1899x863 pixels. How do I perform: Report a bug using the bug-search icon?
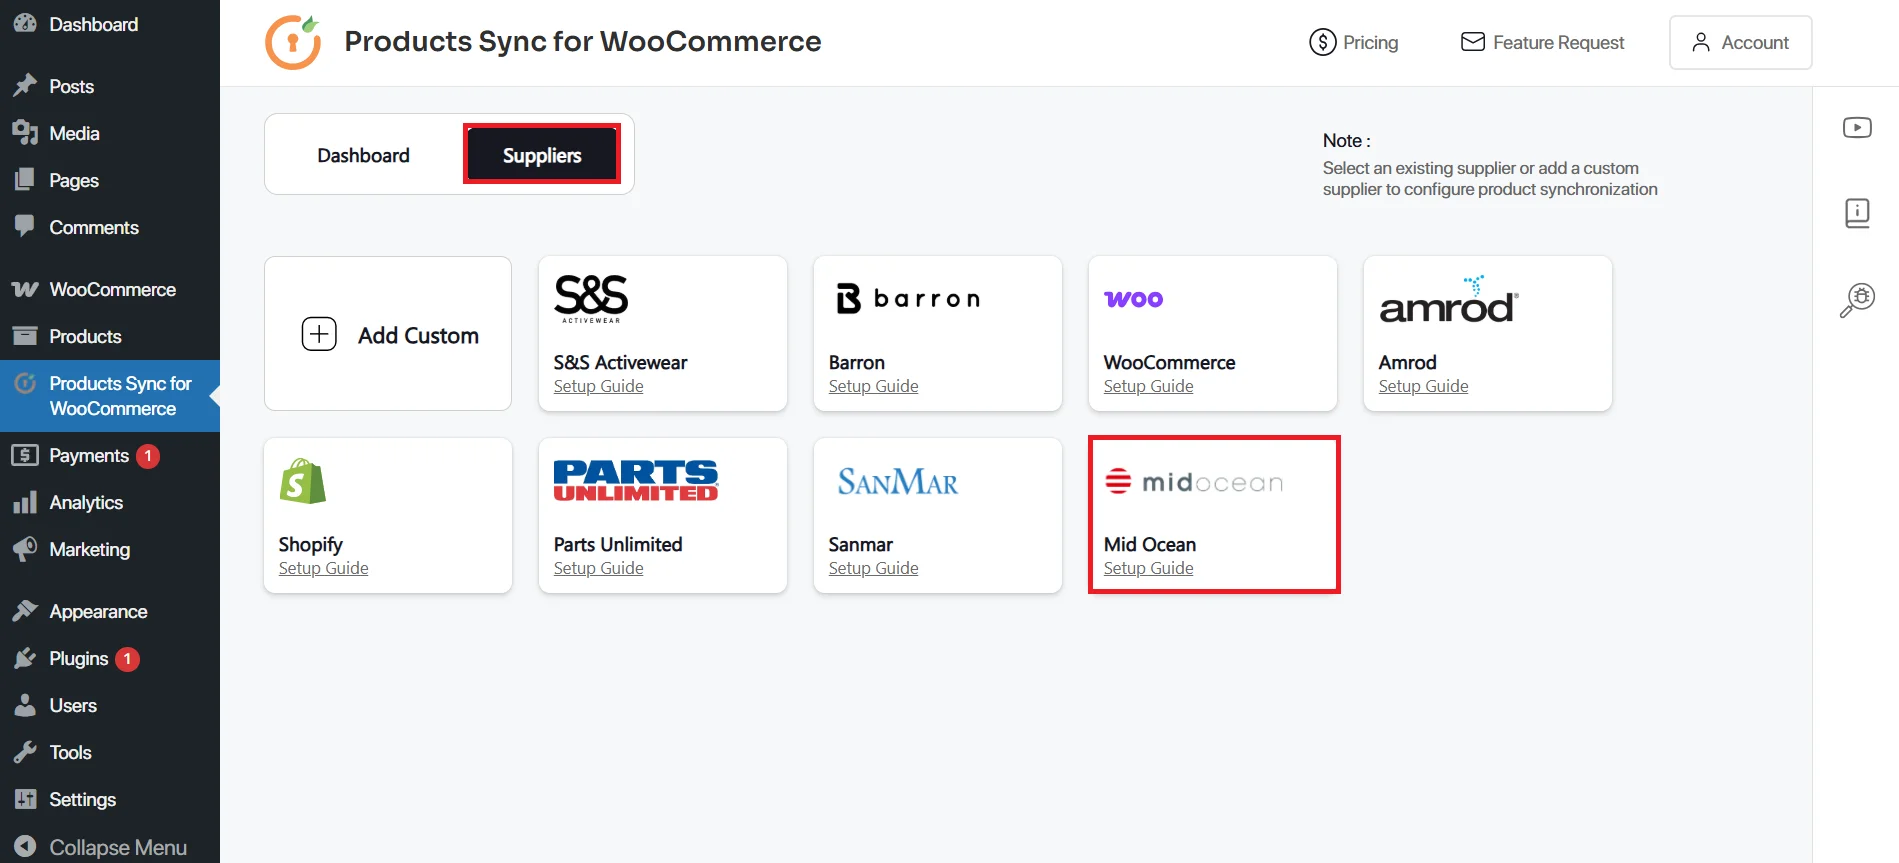coord(1856,298)
